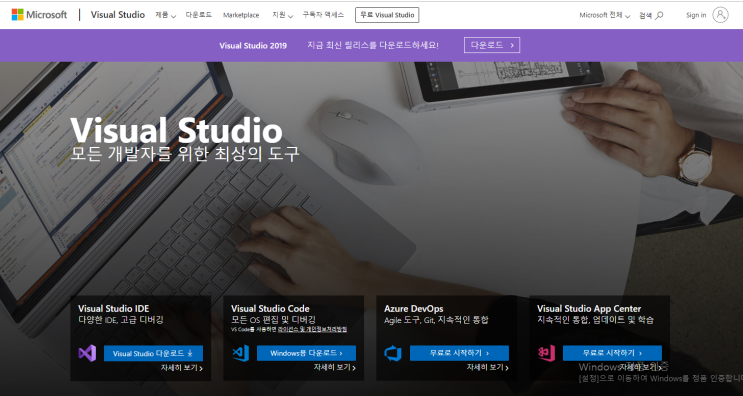Click the 무료 Visual Studio button

(x=387, y=15)
